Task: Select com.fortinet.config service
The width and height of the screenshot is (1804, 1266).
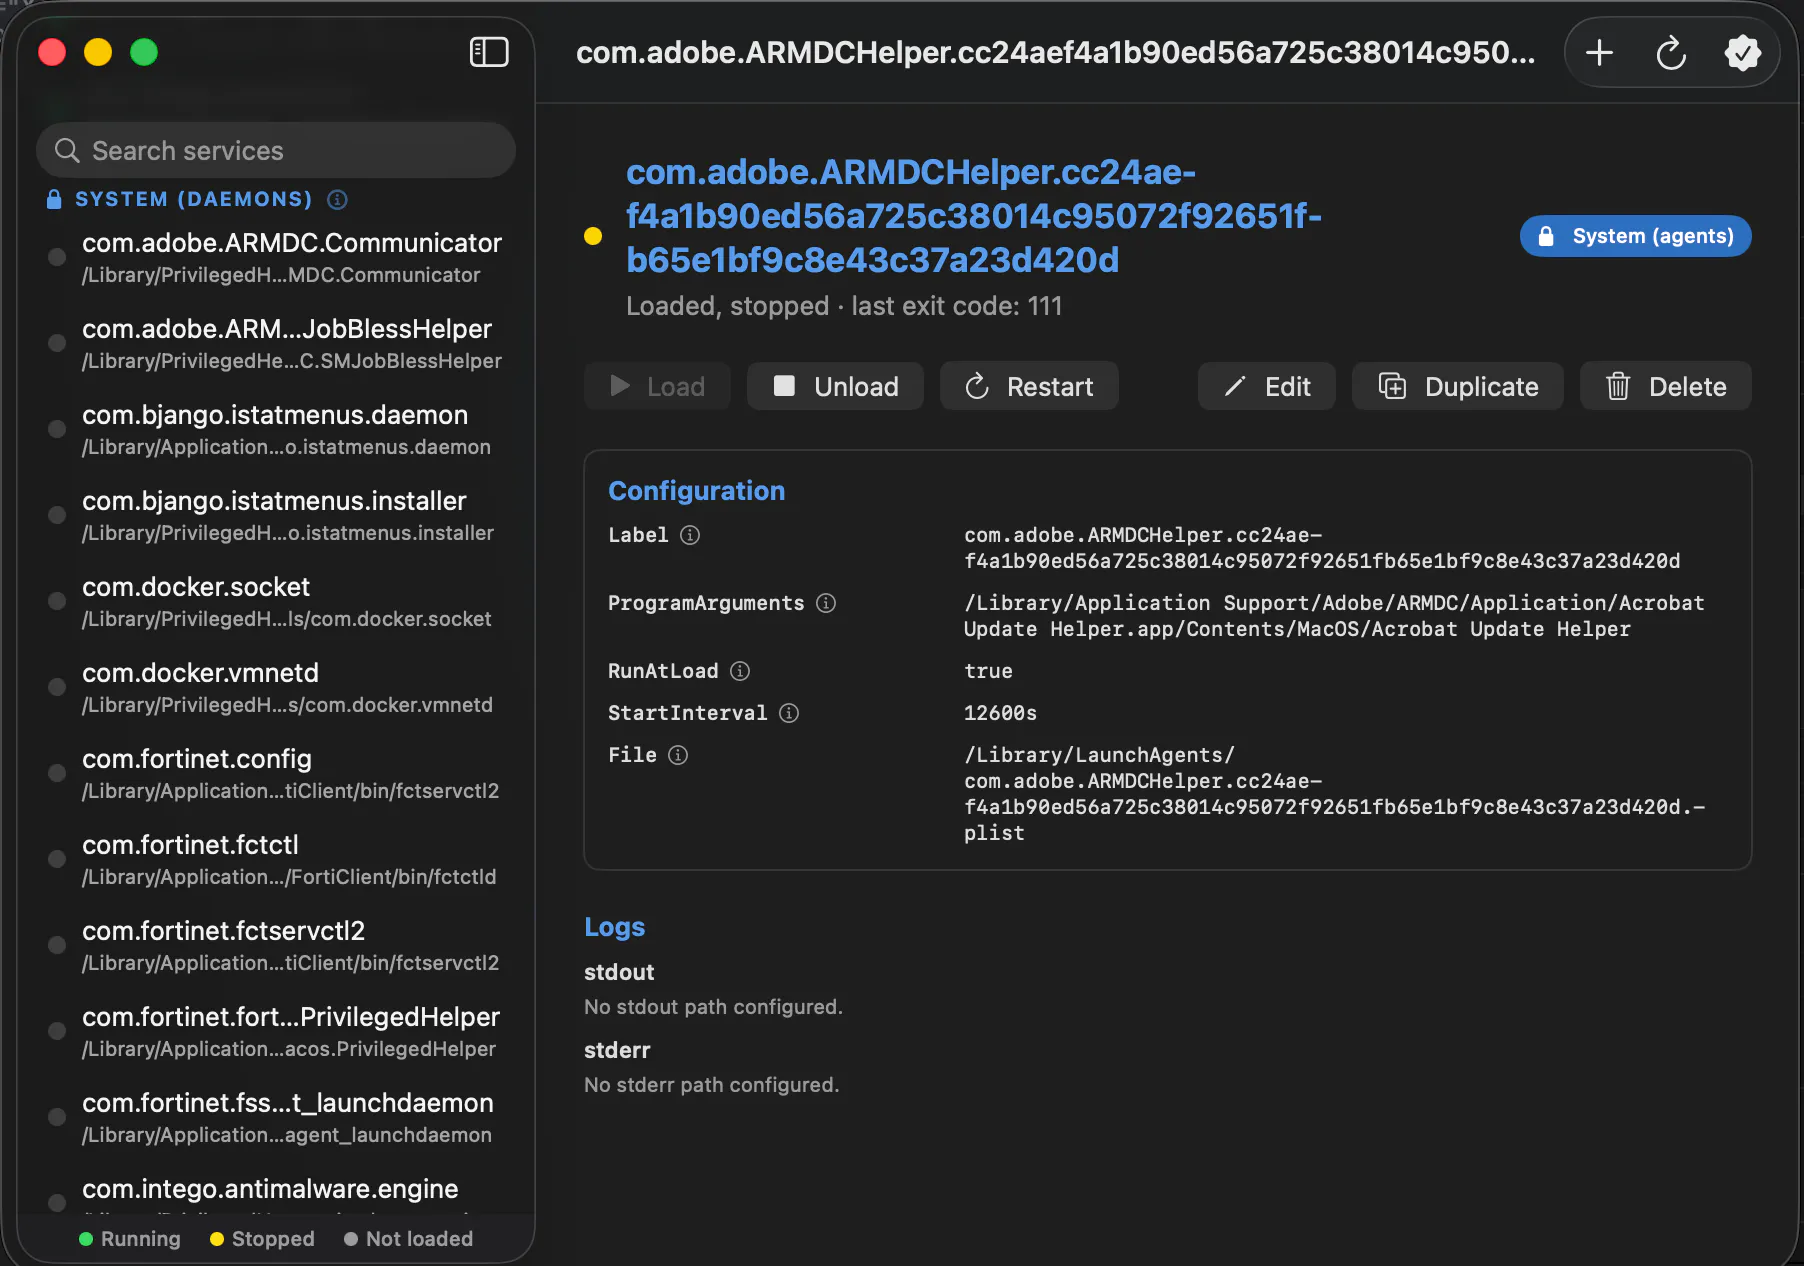Action: pyautogui.click(x=276, y=774)
